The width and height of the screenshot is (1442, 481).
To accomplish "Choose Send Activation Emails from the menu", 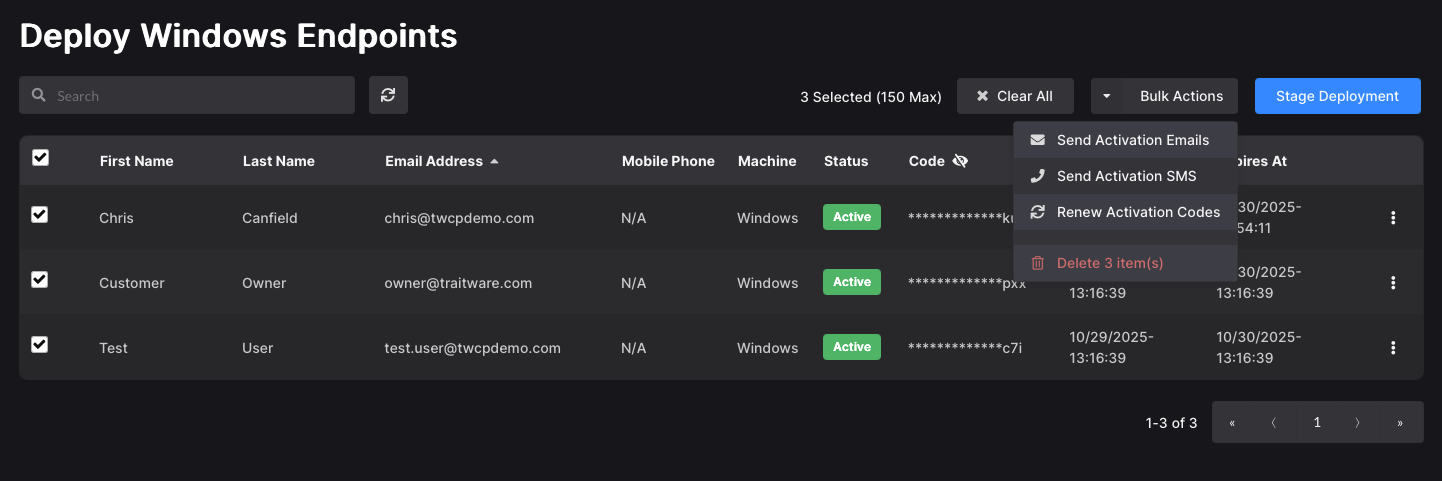I will tap(1132, 140).
